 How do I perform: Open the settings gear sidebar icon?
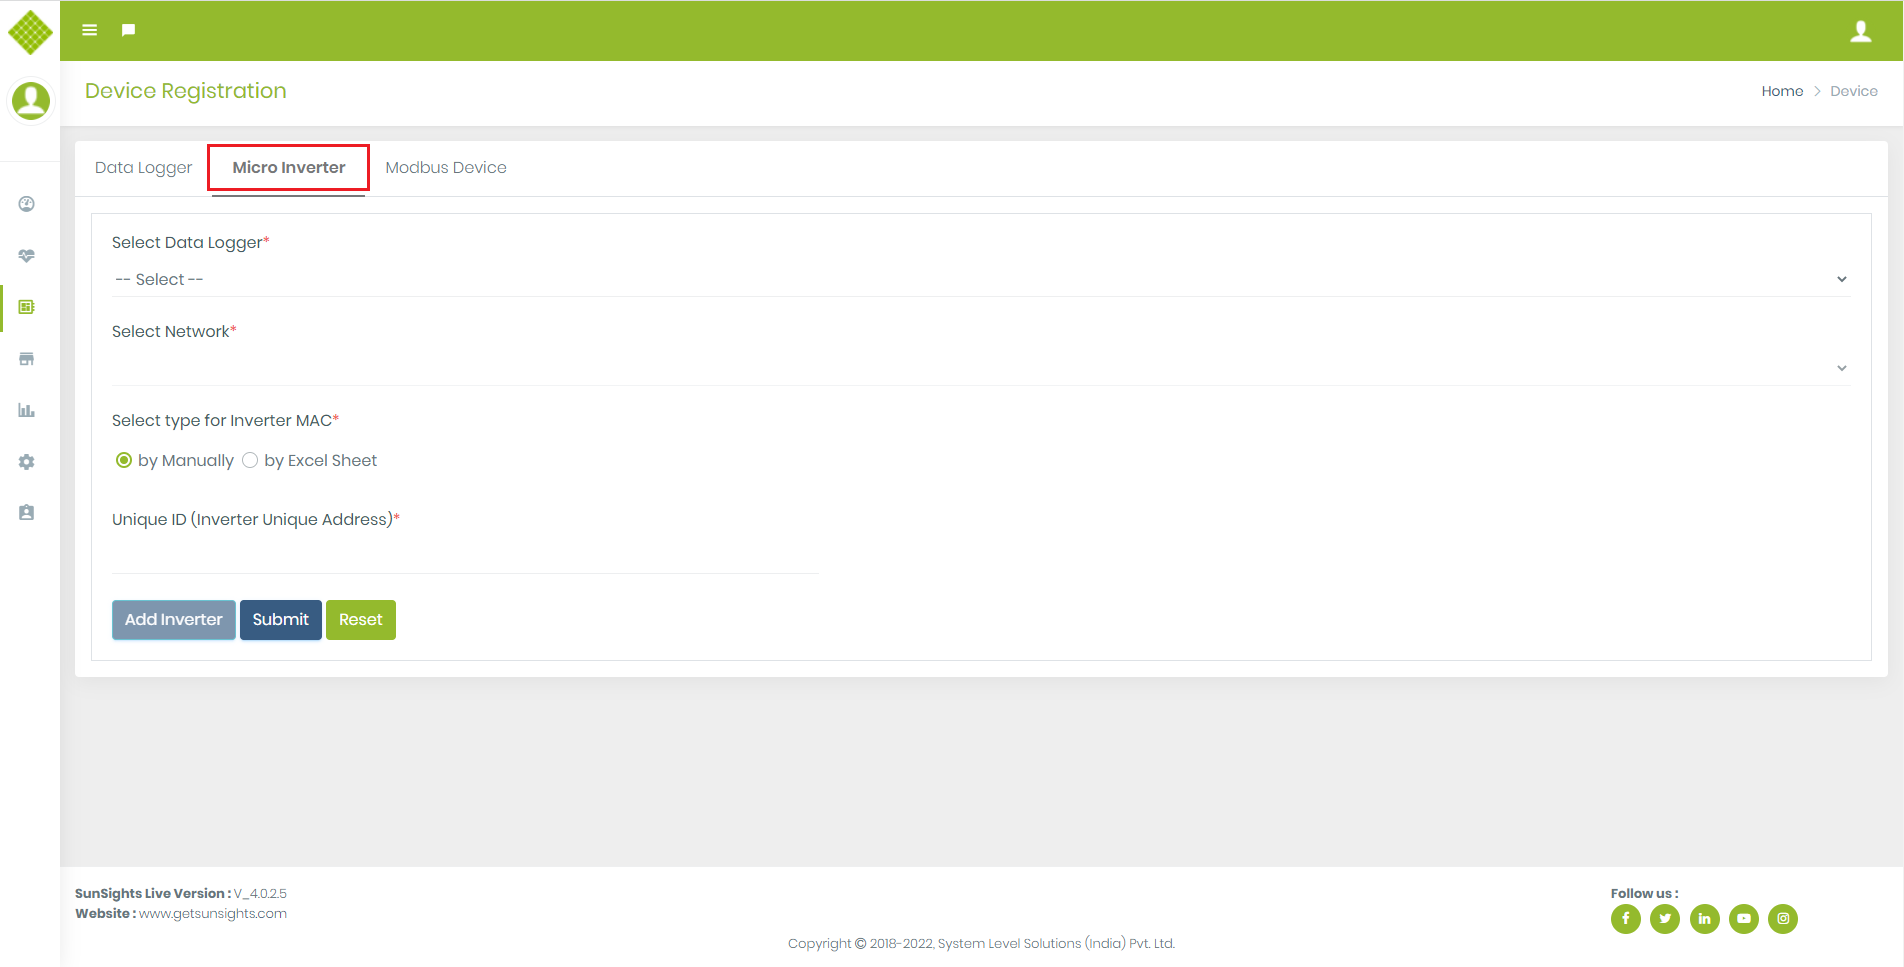point(27,462)
